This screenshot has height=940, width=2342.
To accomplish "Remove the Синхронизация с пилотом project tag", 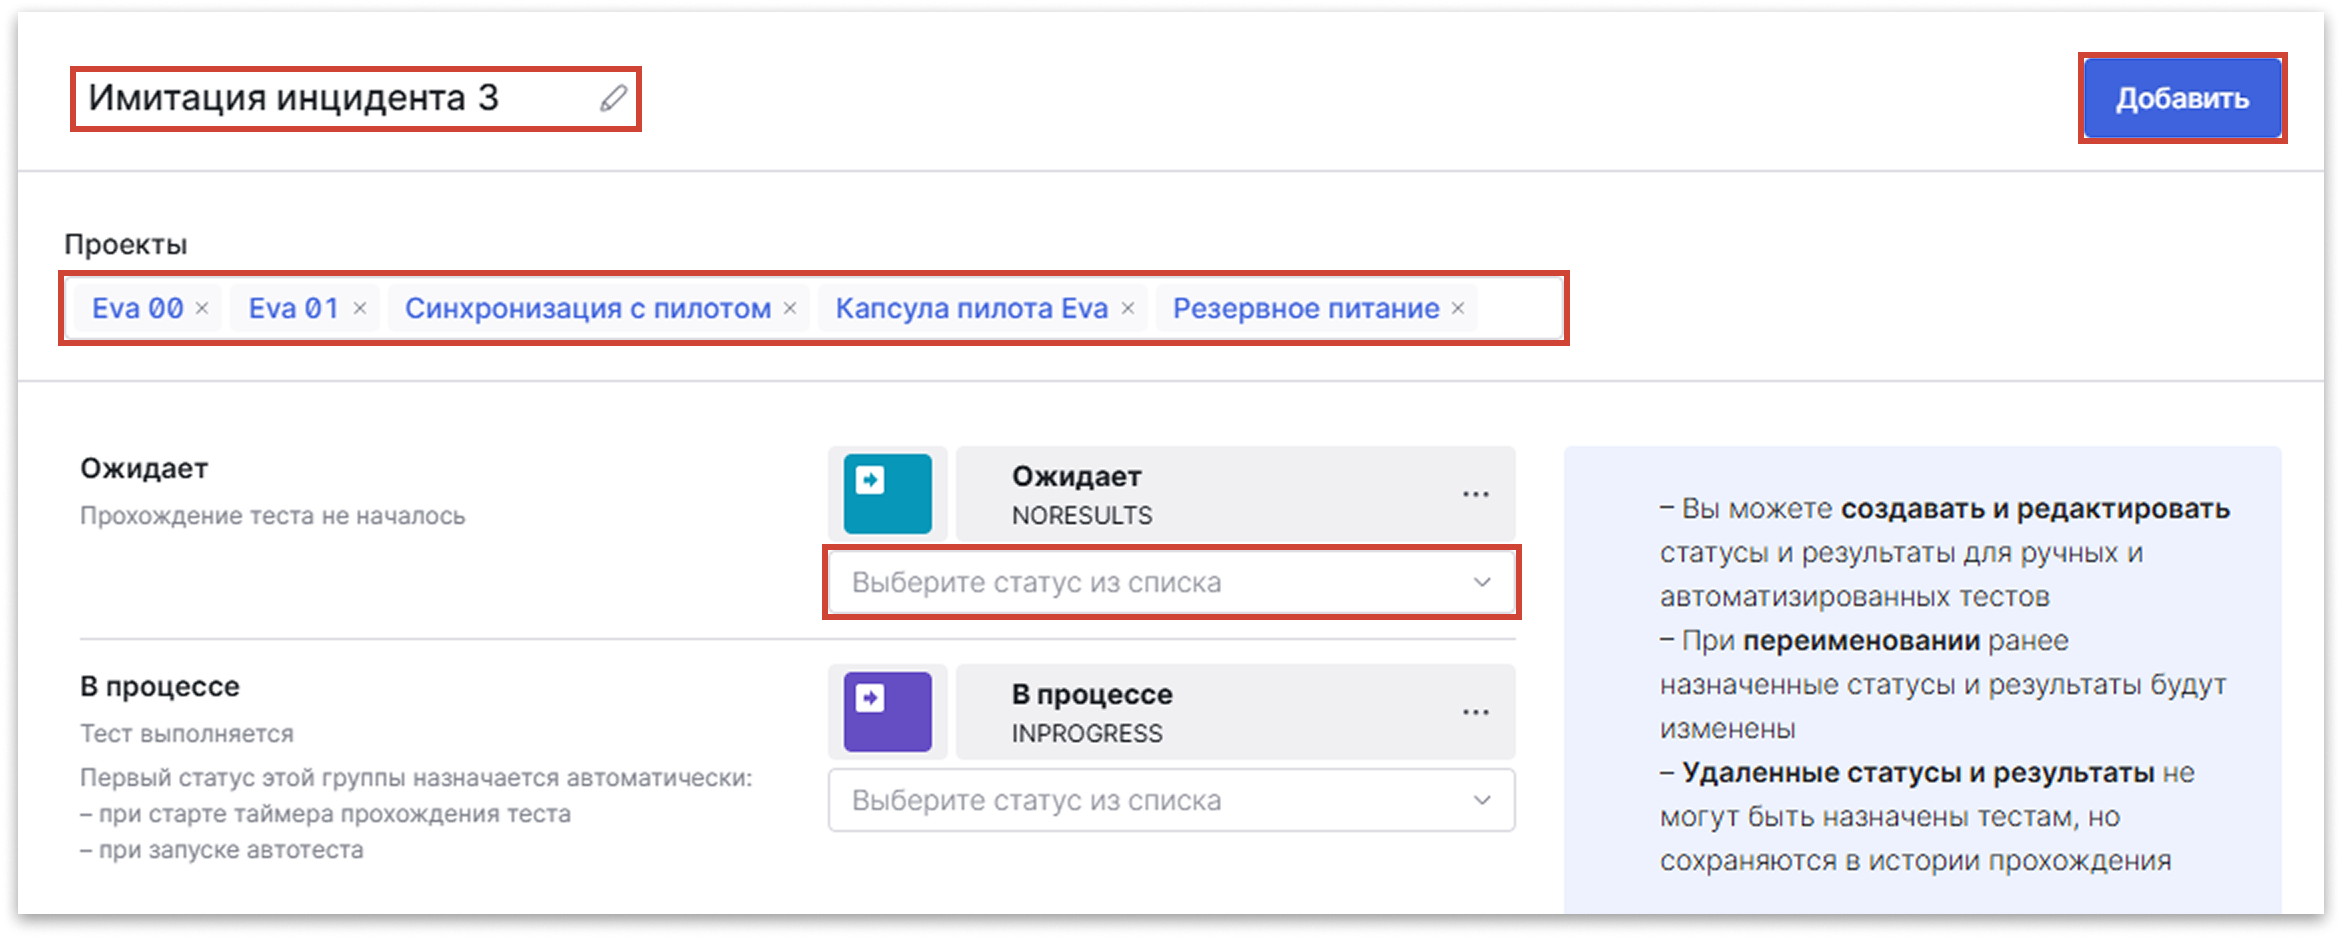I will click(789, 308).
